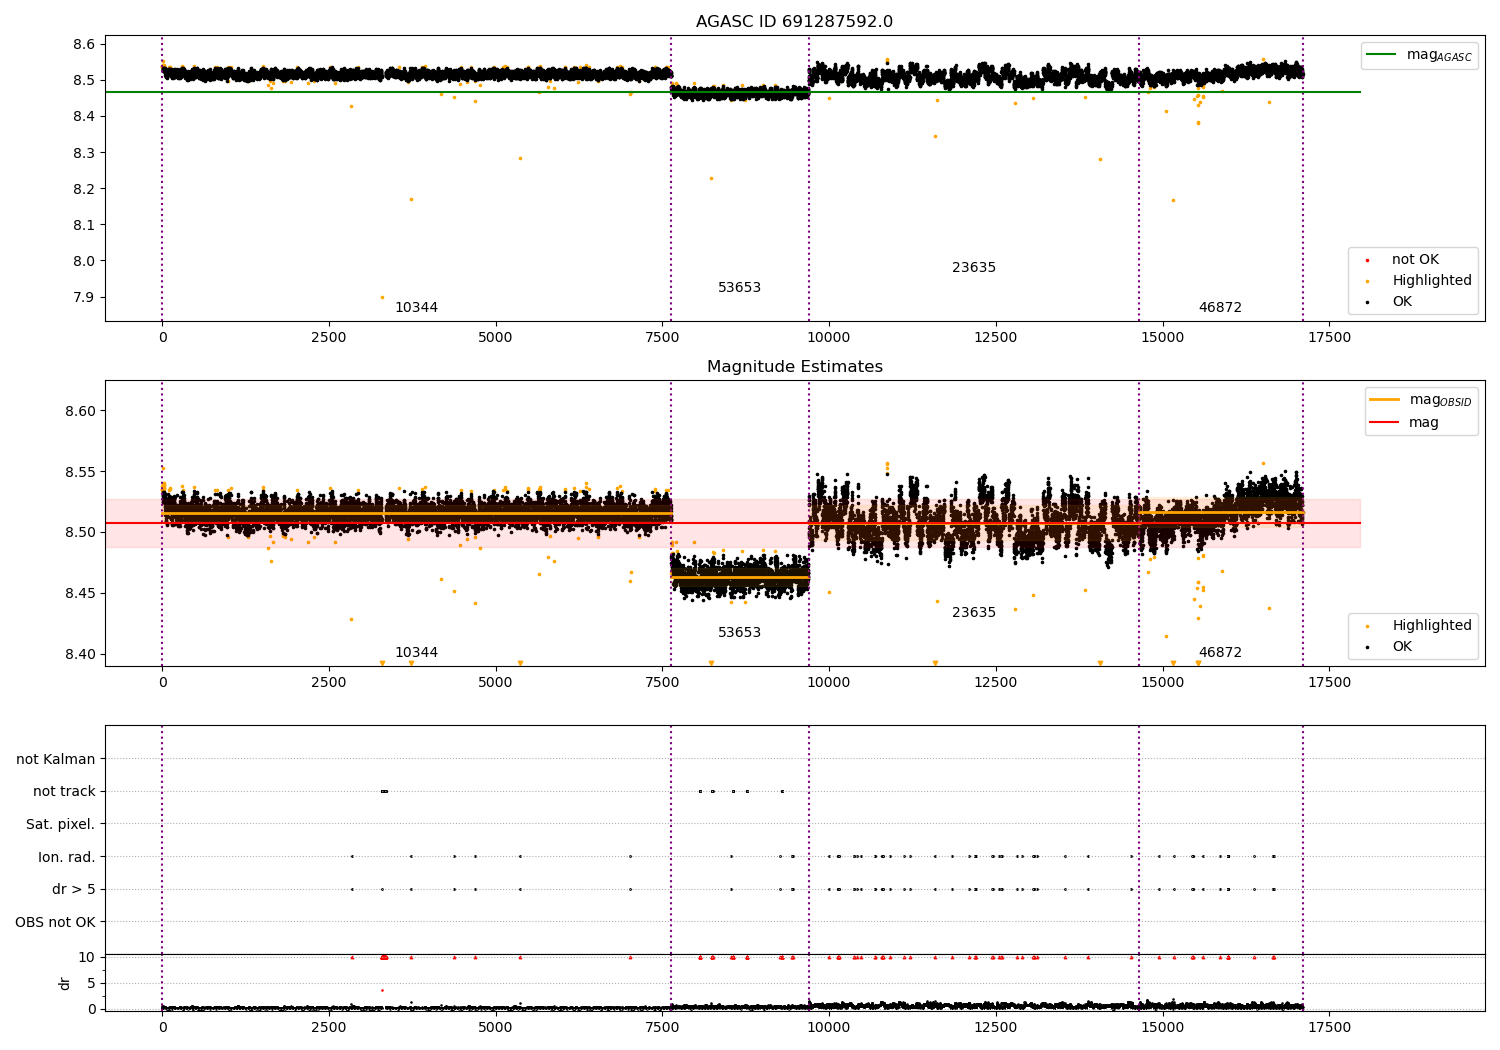Click the 'OBS not OK' row label
1500x1050 pixels.
coord(55,923)
